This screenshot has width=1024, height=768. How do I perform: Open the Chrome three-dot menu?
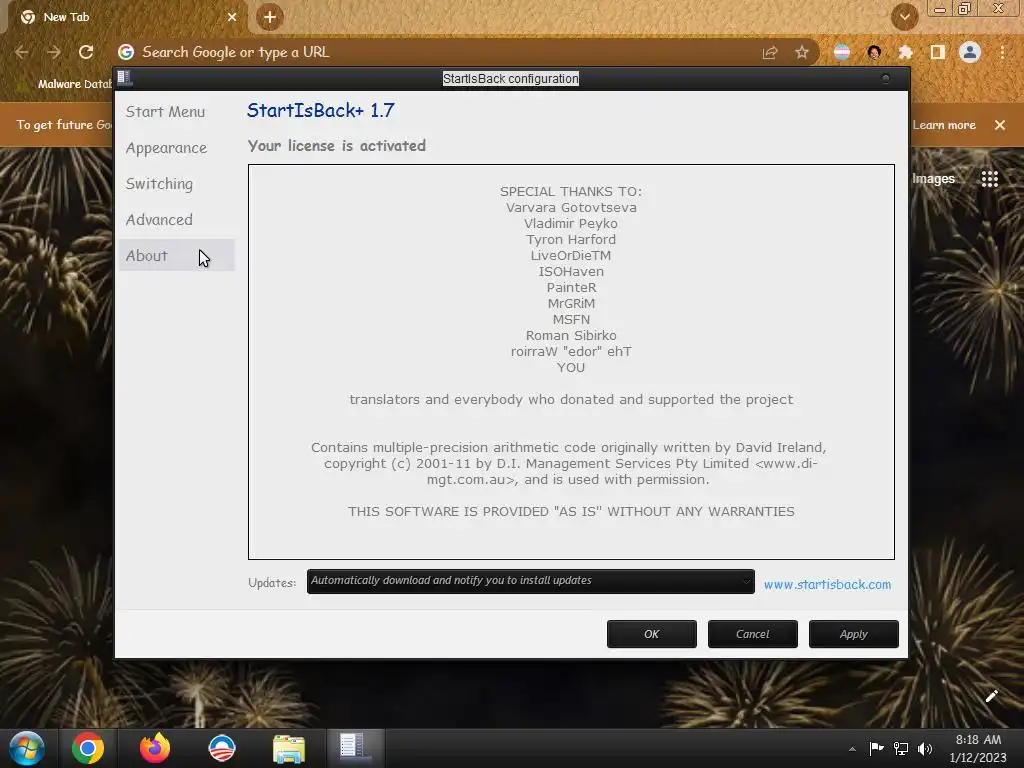(1002, 52)
